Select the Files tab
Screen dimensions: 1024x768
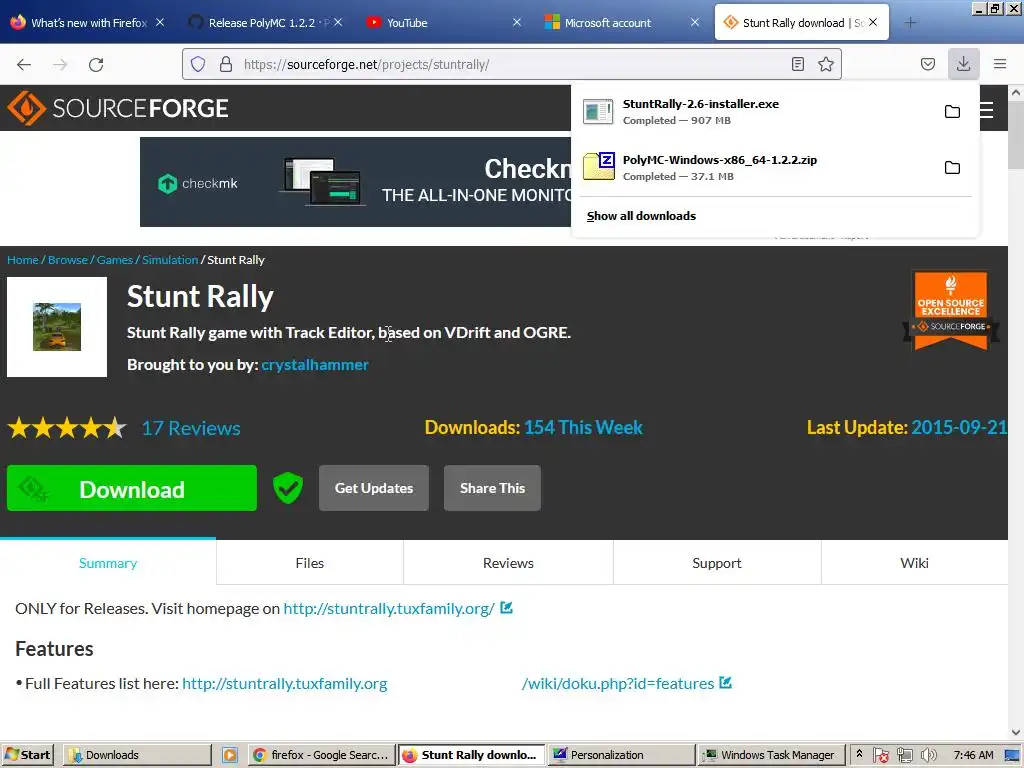click(x=310, y=563)
